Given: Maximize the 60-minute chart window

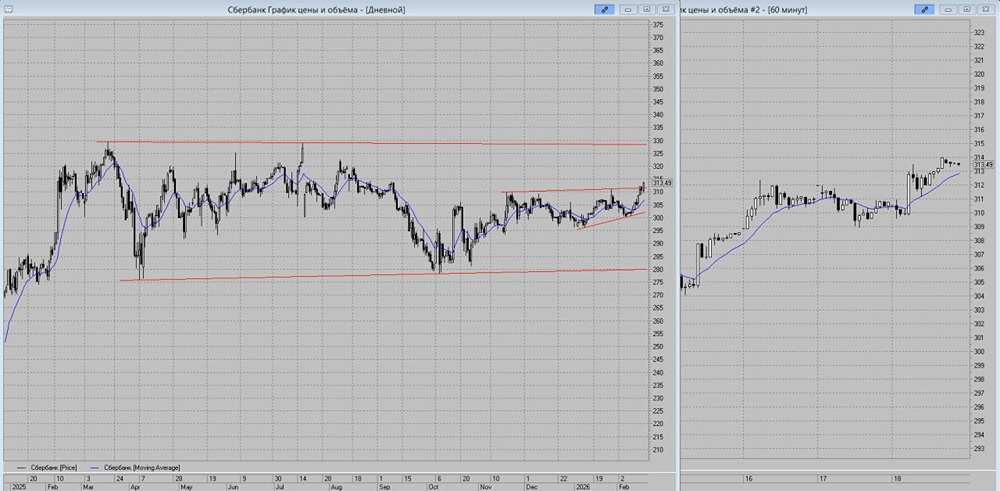Looking at the screenshot, I should (x=968, y=9).
